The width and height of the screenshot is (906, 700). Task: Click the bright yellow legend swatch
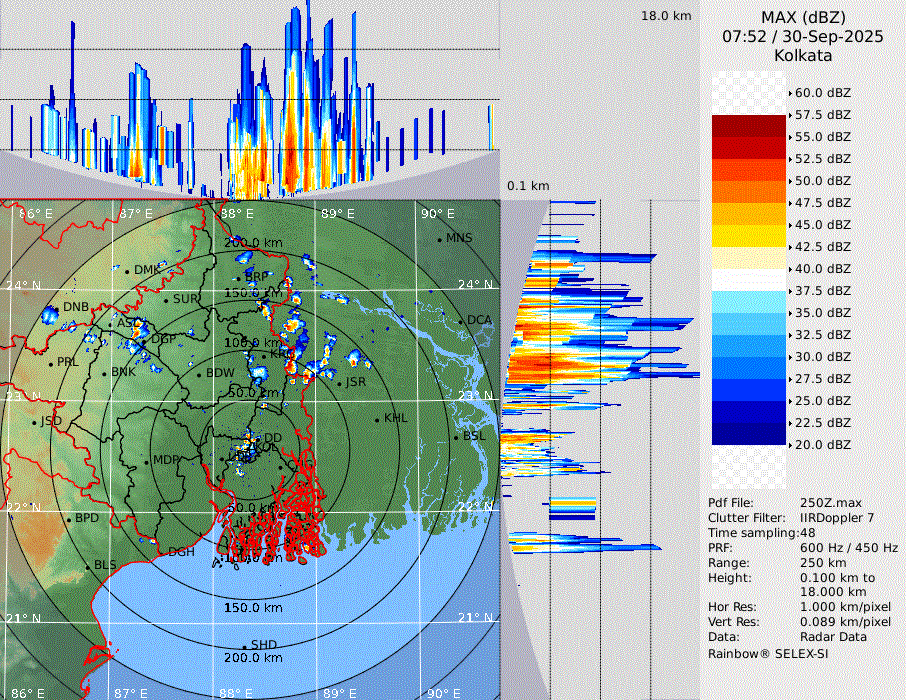(749, 235)
